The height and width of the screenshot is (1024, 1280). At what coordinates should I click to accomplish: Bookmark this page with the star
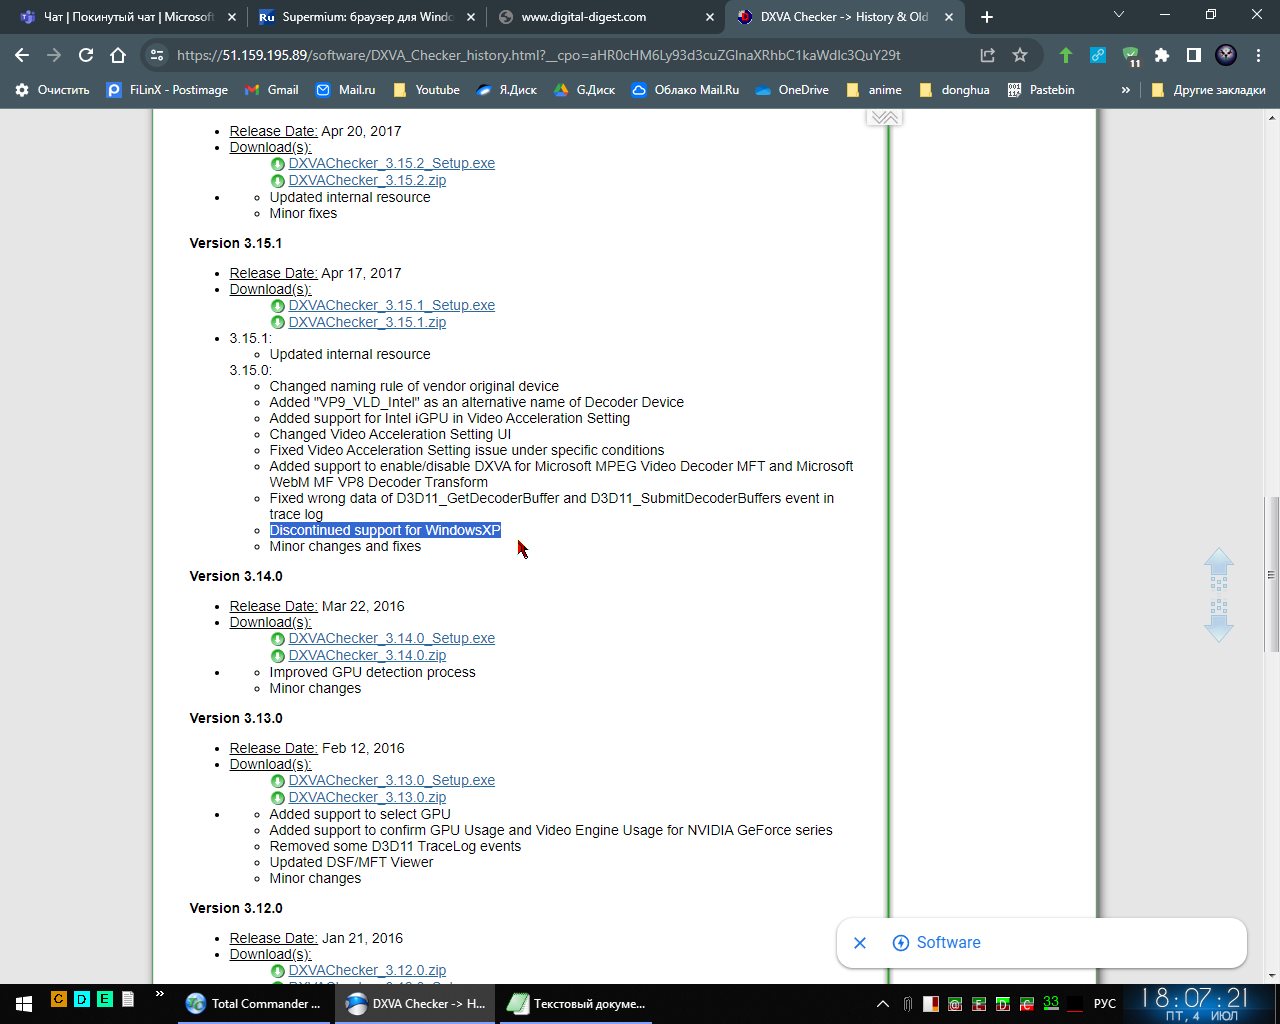point(1020,56)
